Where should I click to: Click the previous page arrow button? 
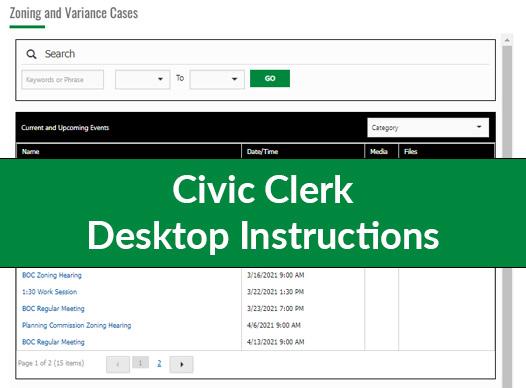(x=118, y=365)
